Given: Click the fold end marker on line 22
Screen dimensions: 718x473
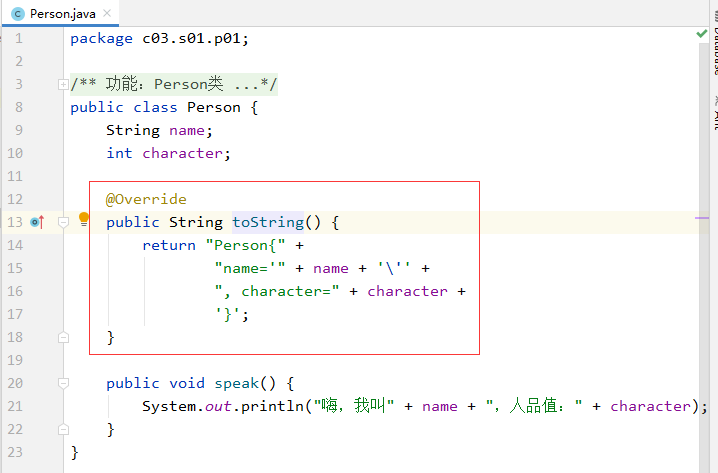Looking at the screenshot, I should 63,430.
